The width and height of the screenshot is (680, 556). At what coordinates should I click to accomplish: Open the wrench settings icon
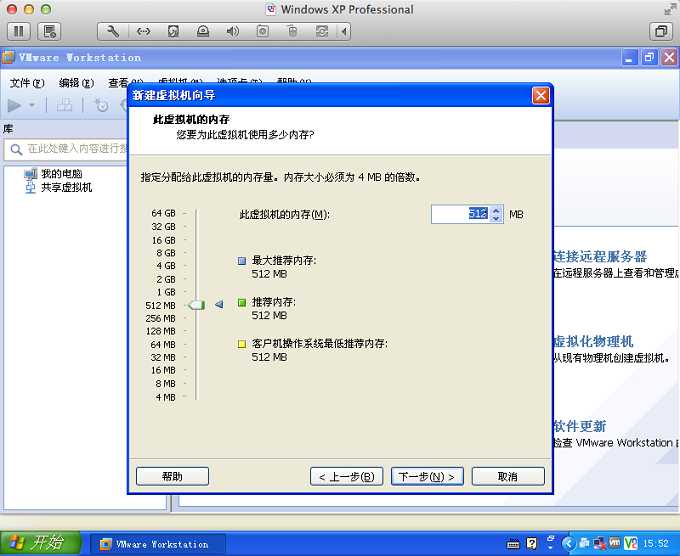point(113,31)
